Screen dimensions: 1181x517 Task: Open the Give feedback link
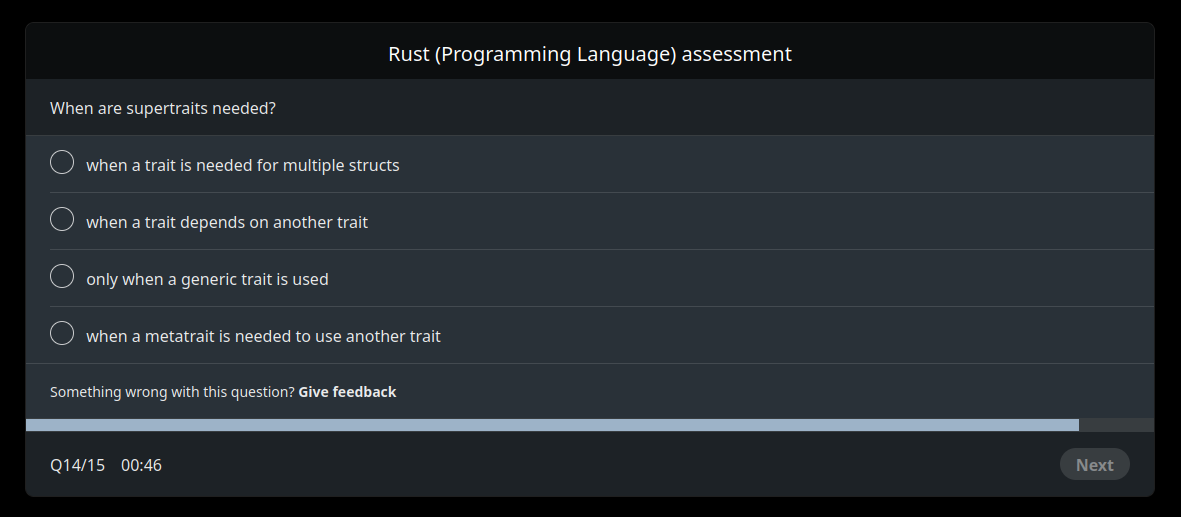coord(347,392)
